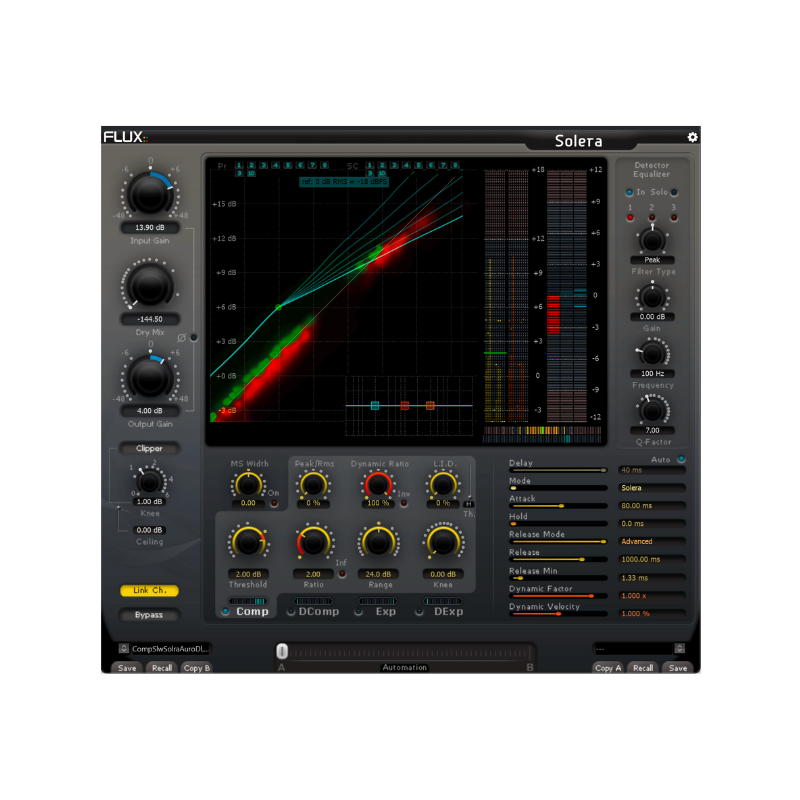Switch to the DExp section tab
Viewport: 800px width, 800px height.
pyautogui.click(x=448, y=611)
